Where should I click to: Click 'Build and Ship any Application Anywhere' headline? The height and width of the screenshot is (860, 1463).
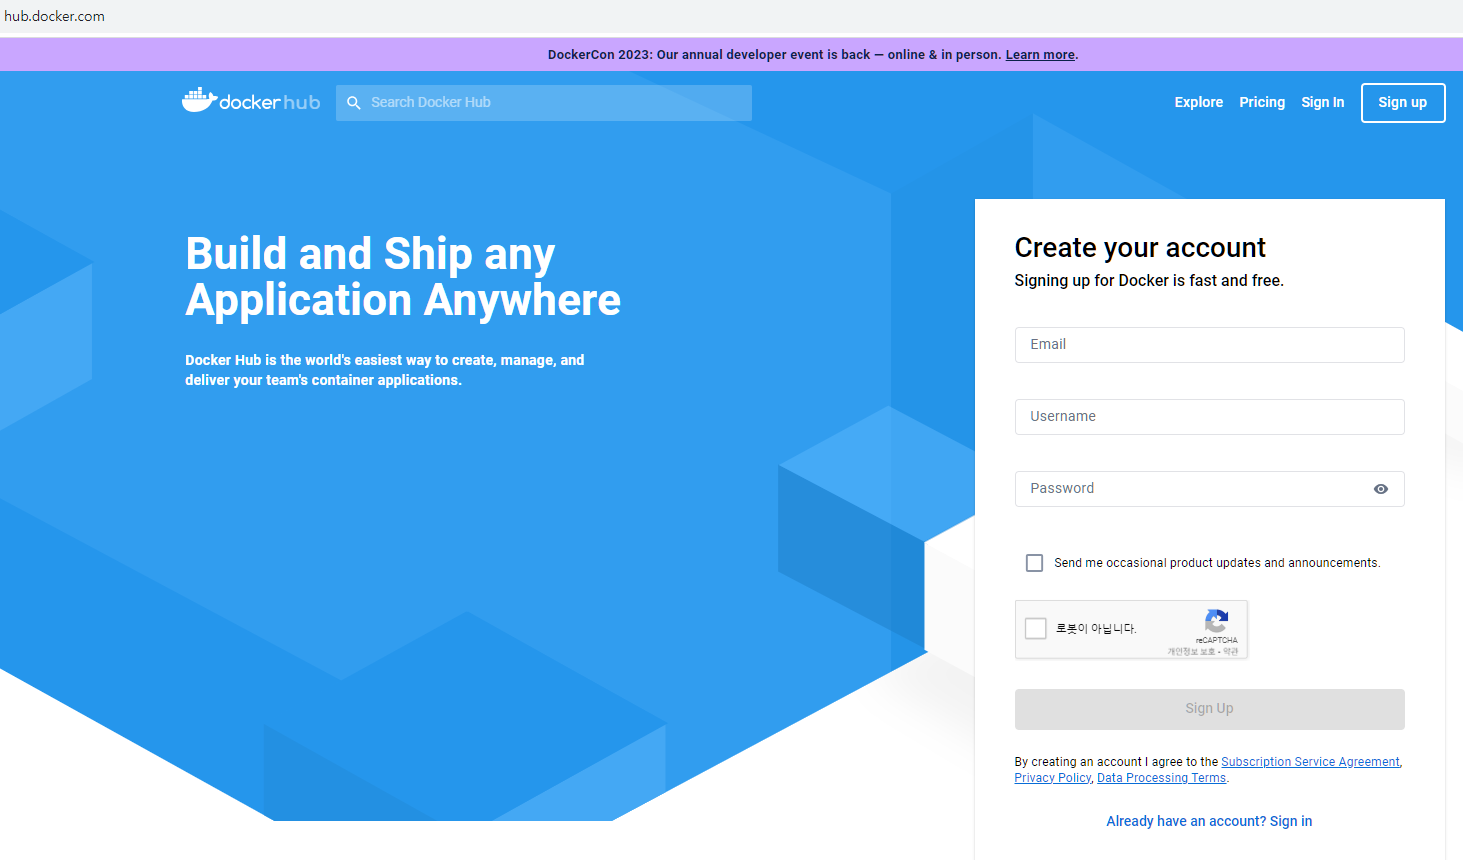point(403,277)
